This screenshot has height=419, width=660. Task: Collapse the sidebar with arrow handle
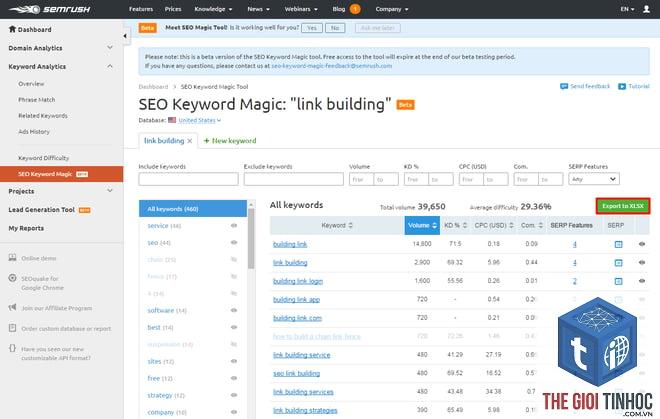[125, 36]
